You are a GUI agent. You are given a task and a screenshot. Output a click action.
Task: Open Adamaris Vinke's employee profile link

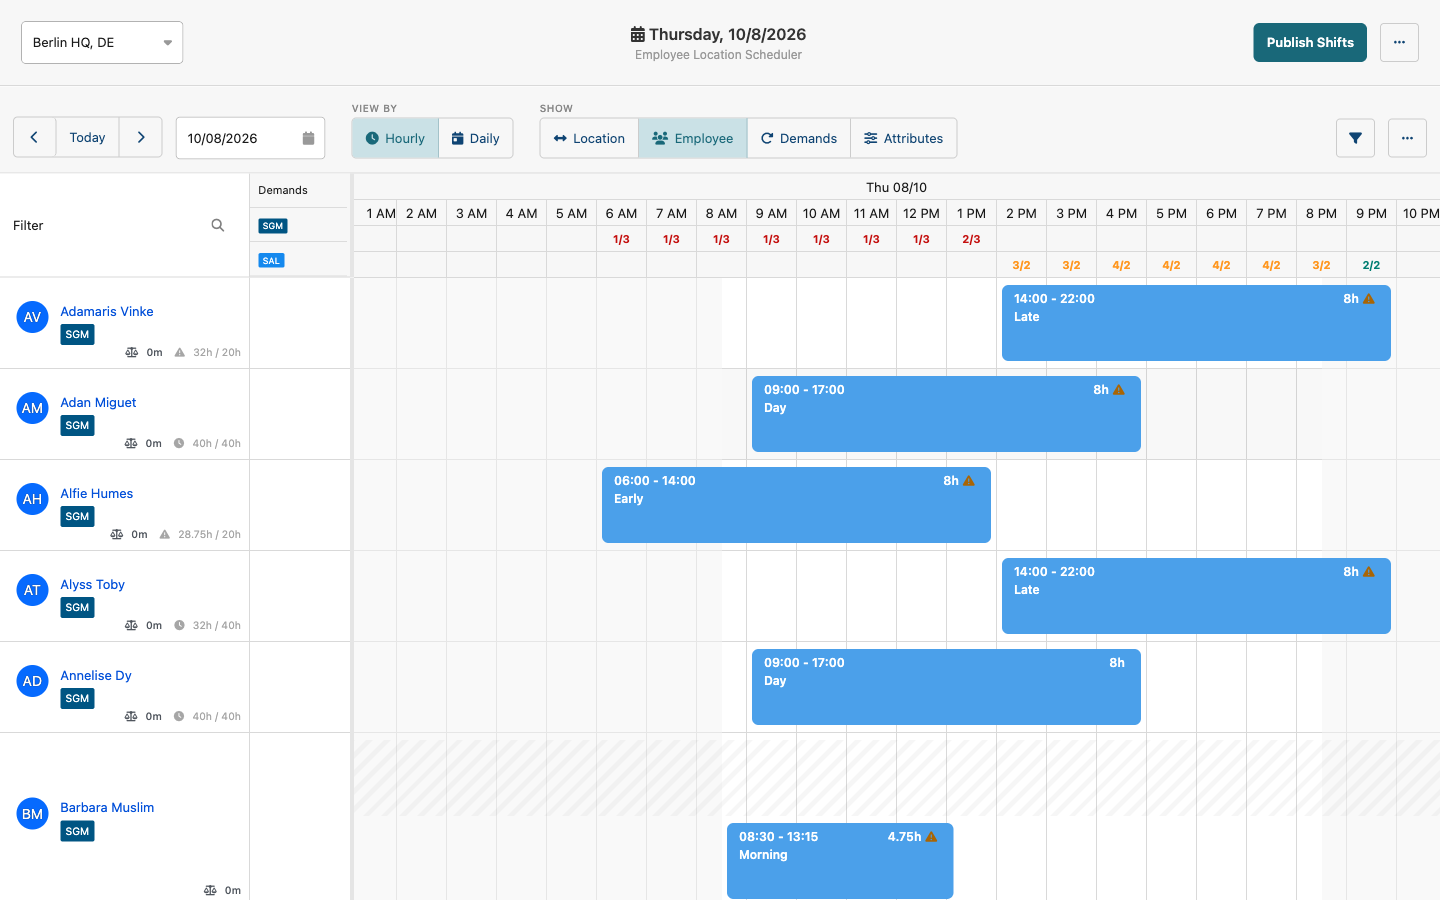click(x=107, y=311)
